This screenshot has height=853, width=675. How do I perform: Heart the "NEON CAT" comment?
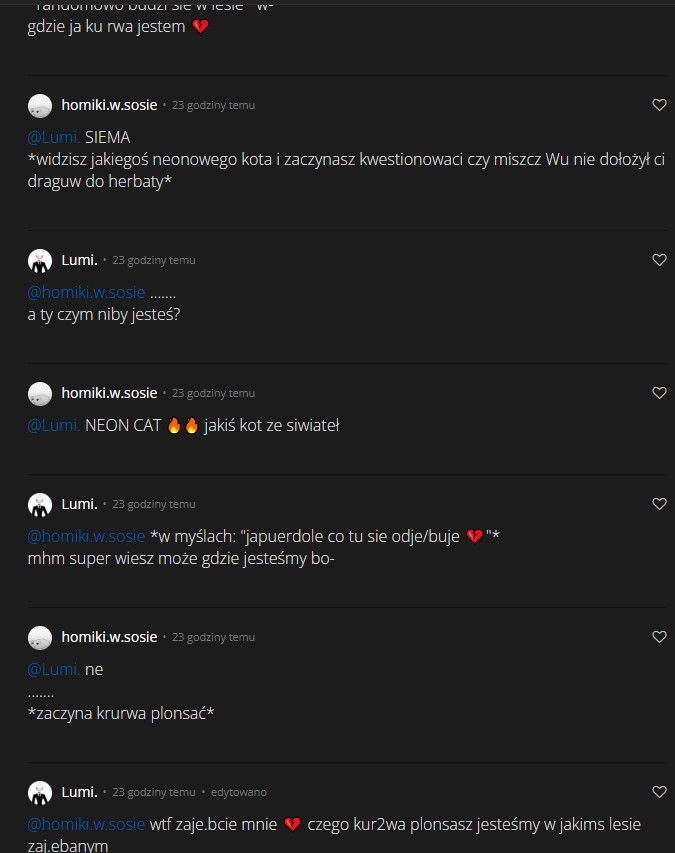click(x=659, y=393)
